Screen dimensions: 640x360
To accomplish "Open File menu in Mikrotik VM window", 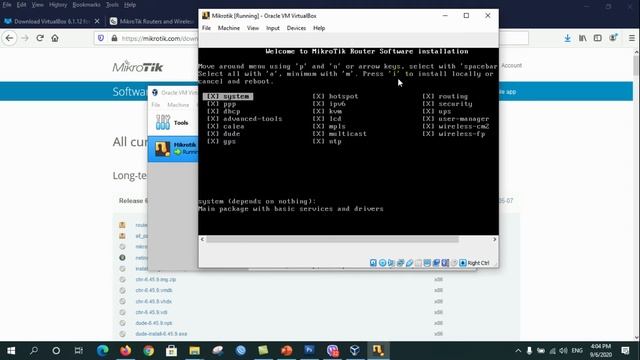I will (207, 28).
